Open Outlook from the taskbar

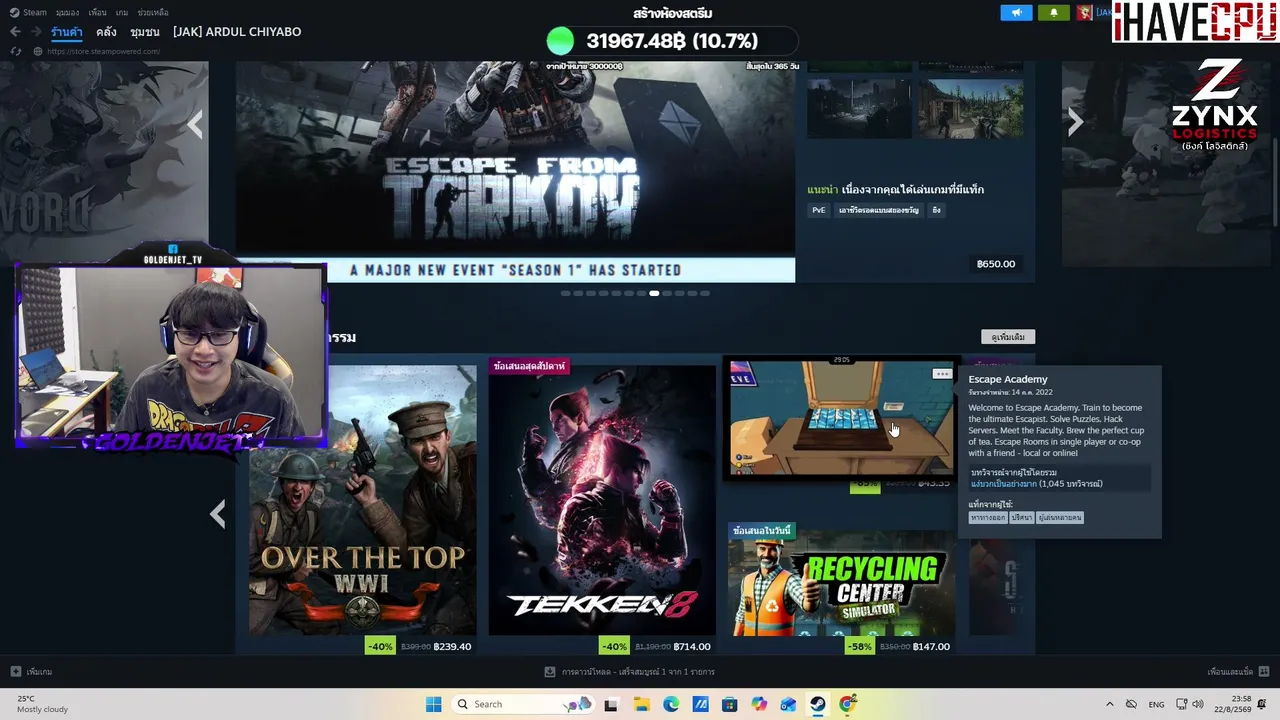click(788, 704)
